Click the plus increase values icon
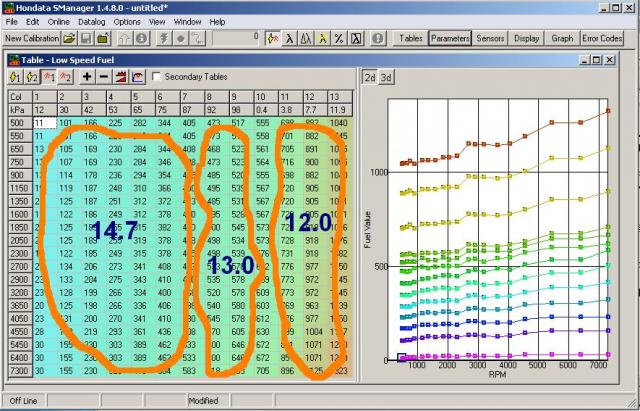640x411 pixels. [x=87, y=76]
